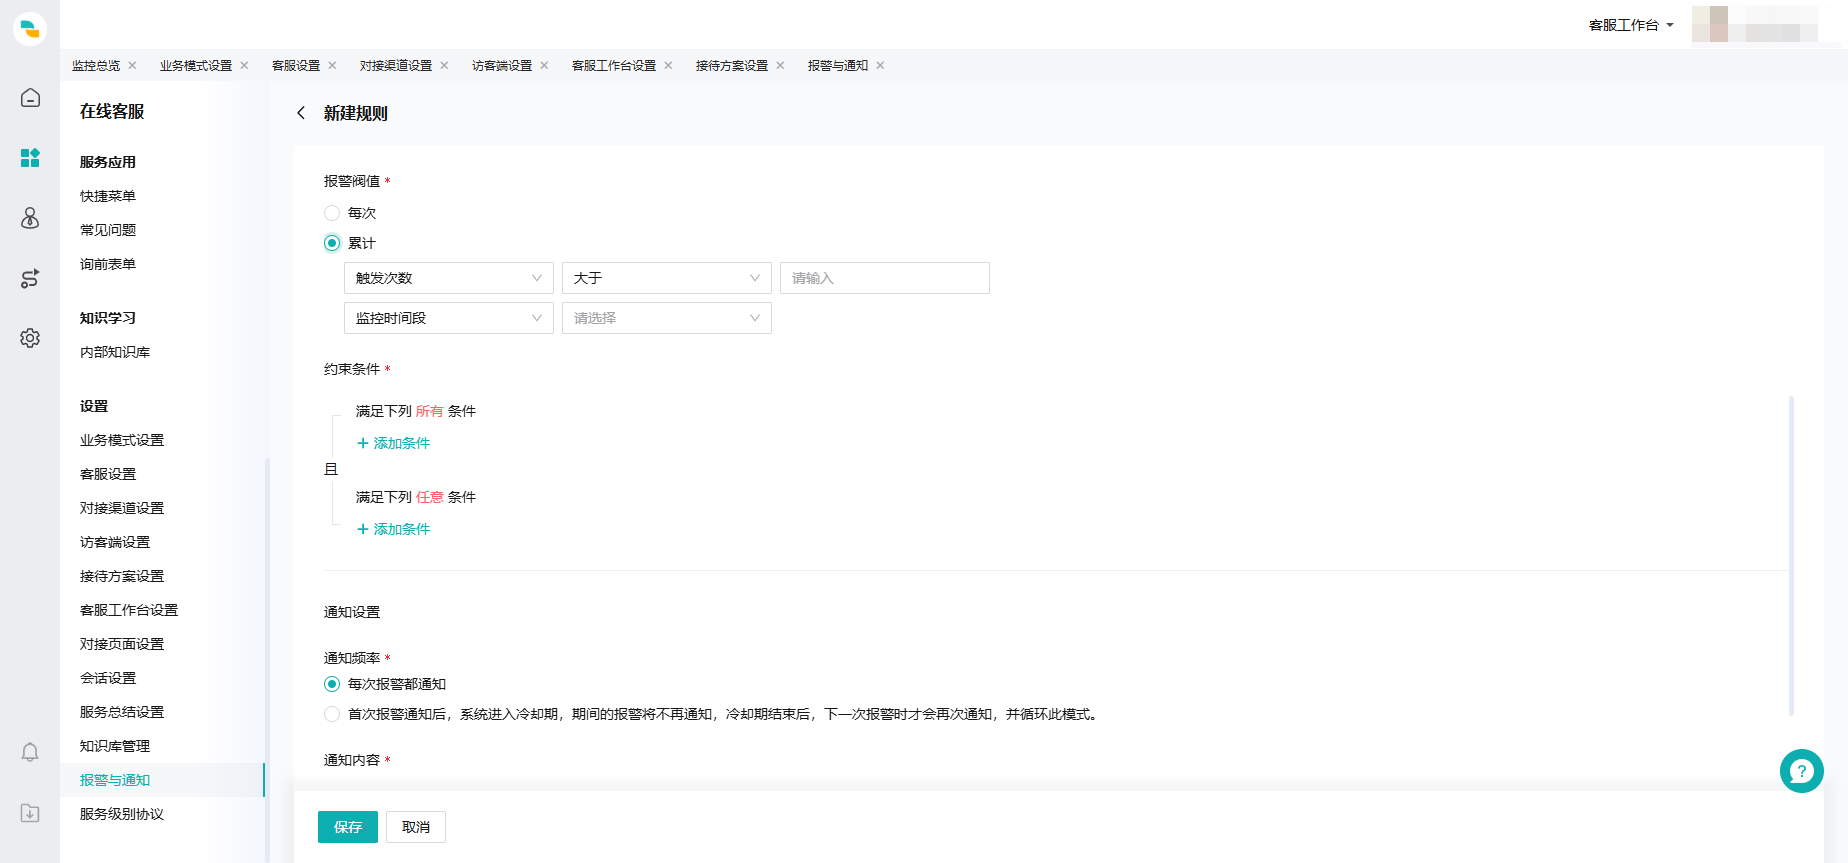Viewport: 1848px width, 863px height.
Task: Switch to the 客服设置 tab
Action: coord(296,66)
